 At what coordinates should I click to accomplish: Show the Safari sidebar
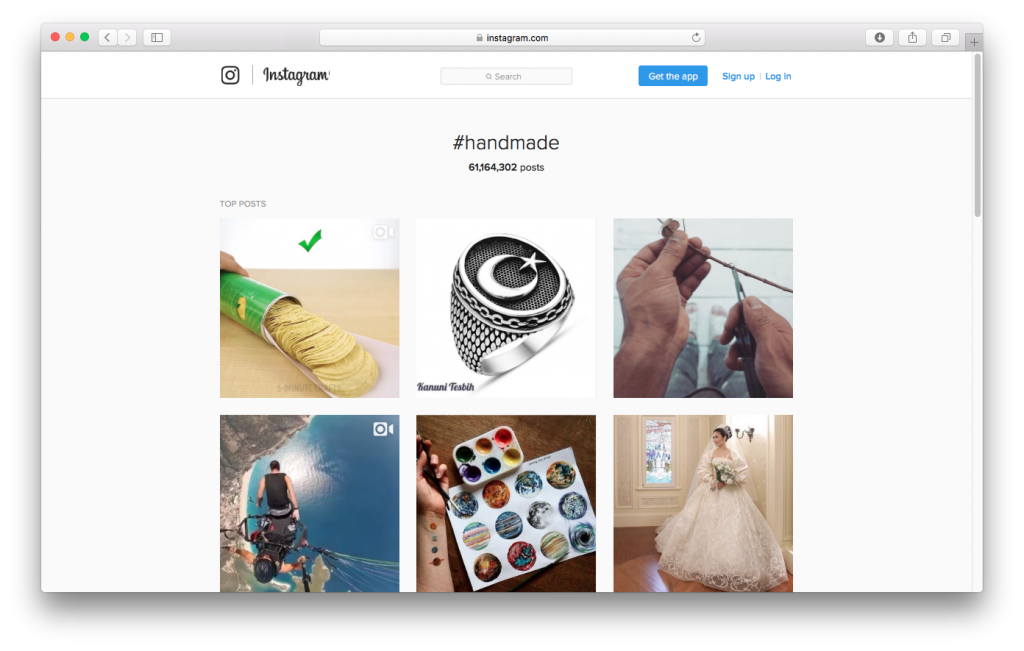pos(157,37)
